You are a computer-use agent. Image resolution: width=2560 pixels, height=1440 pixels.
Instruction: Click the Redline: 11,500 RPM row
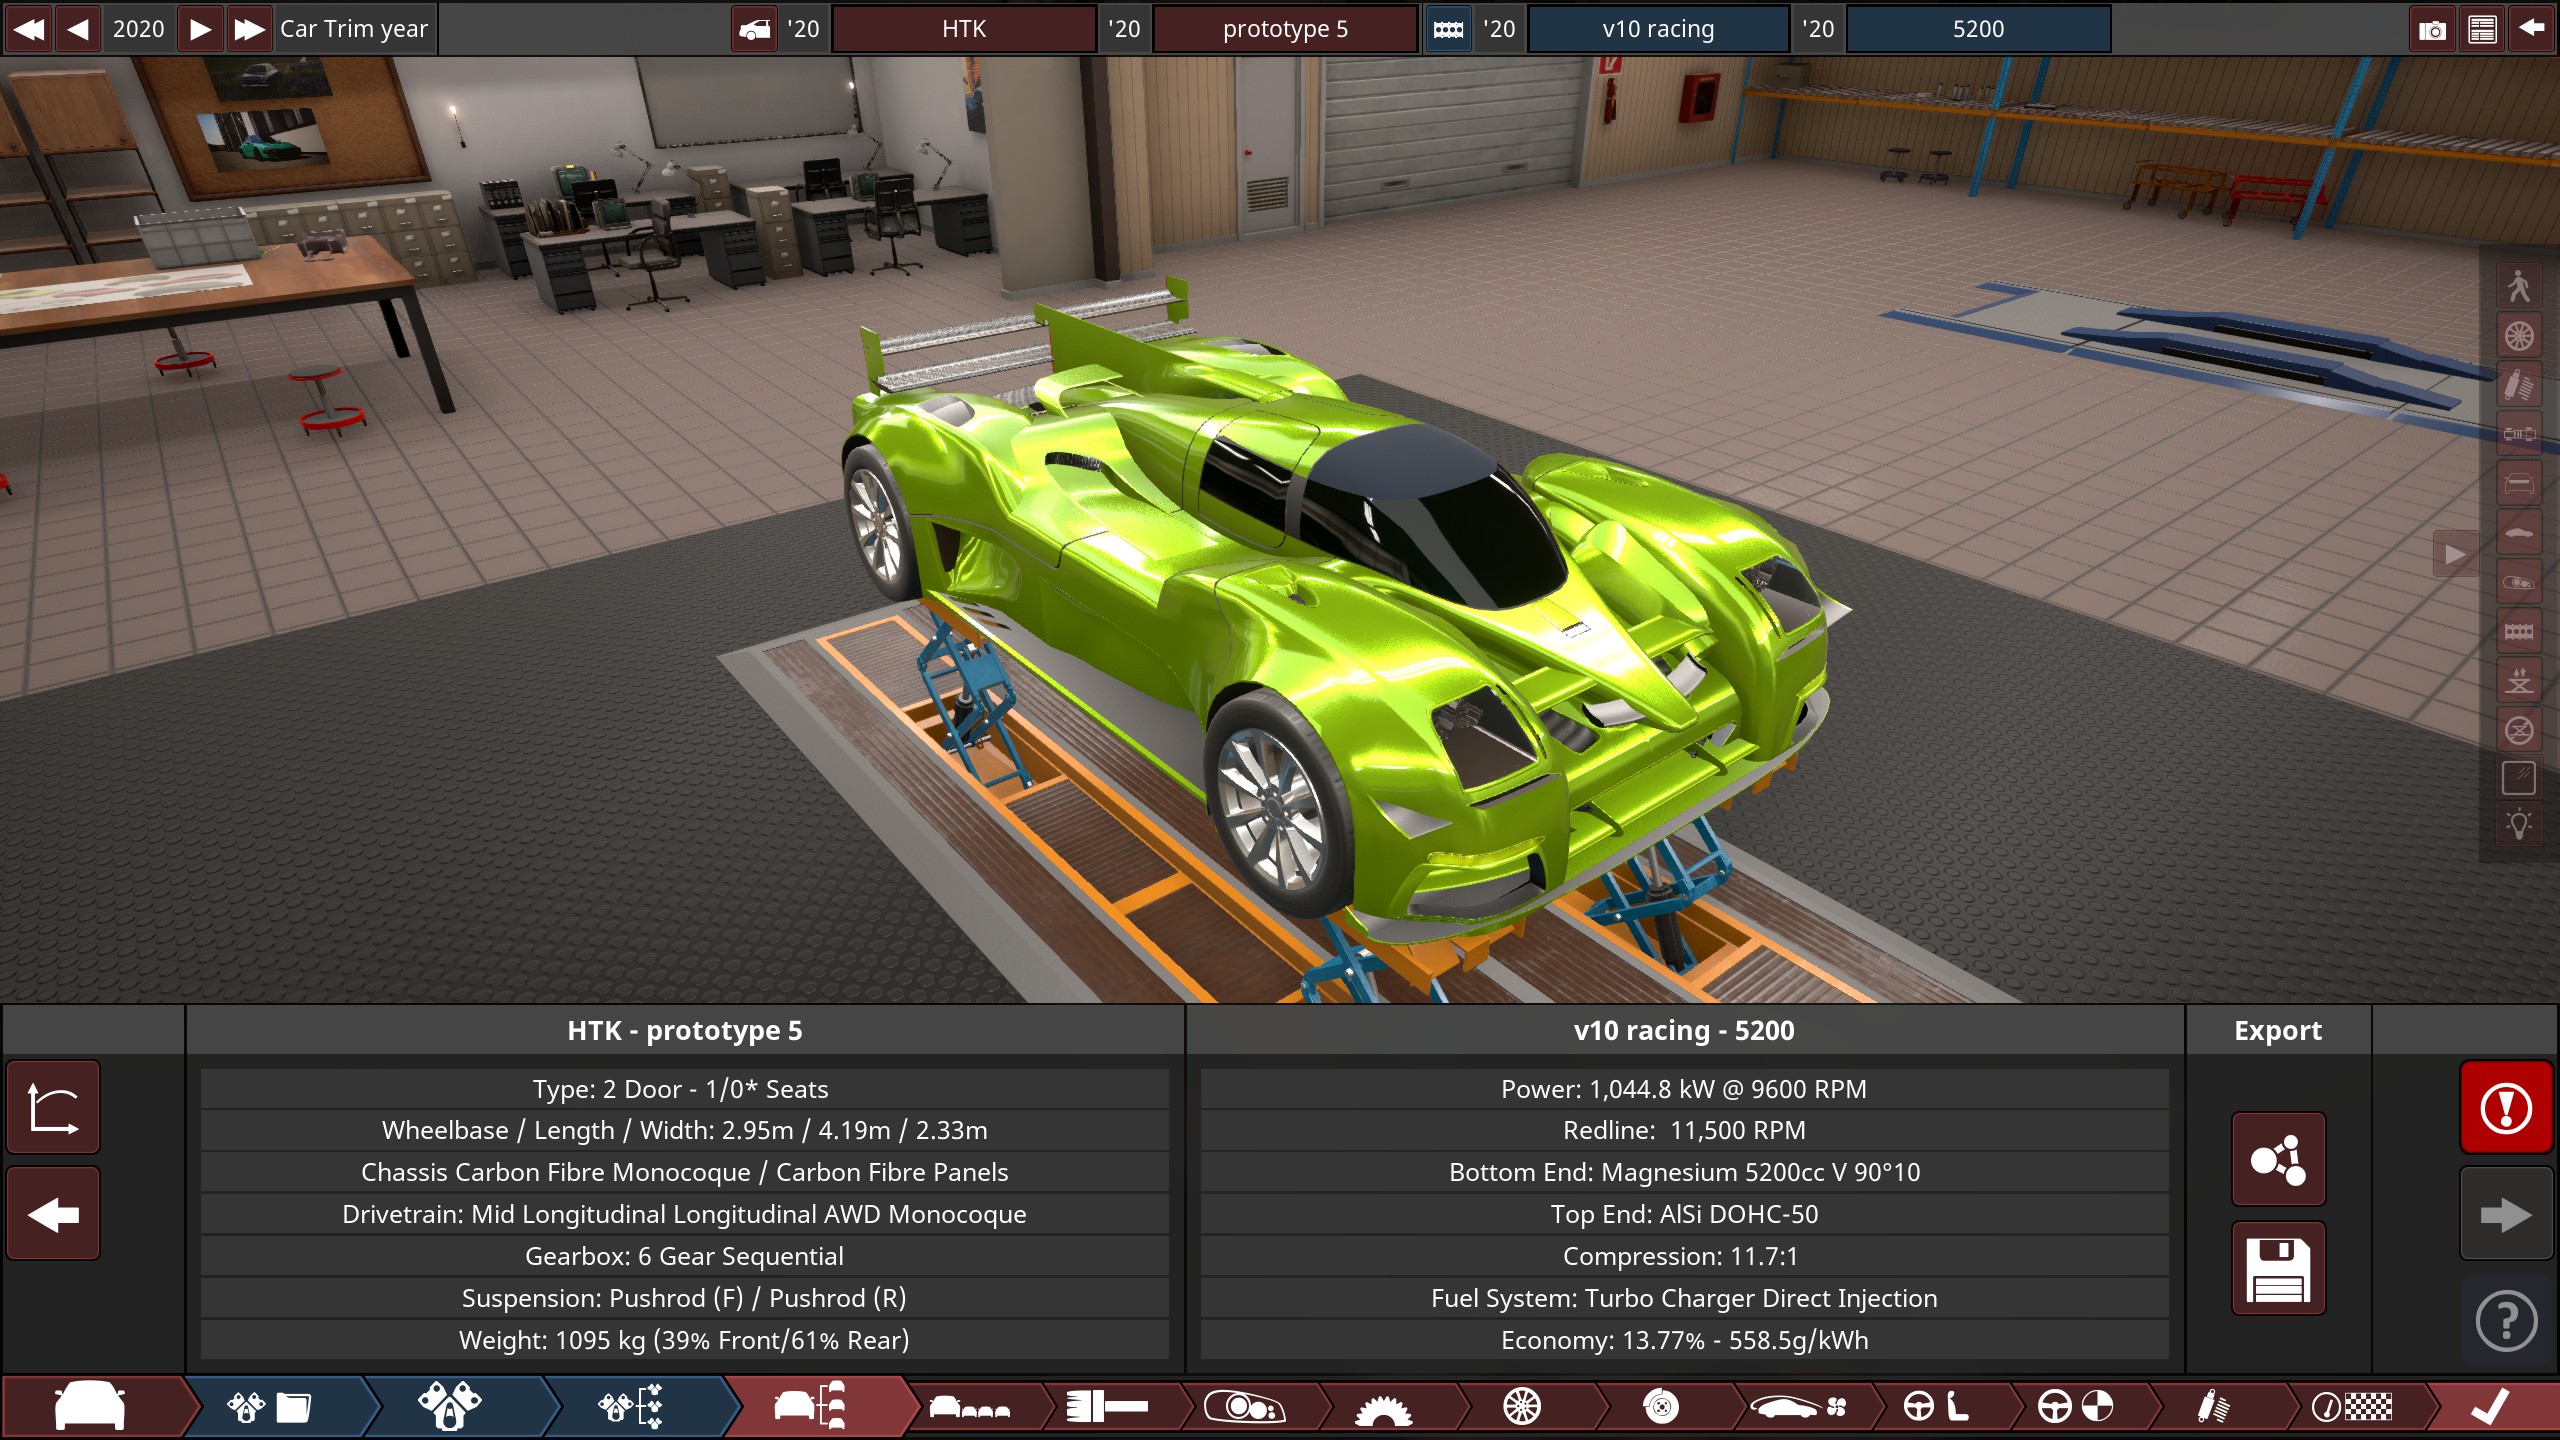coord(1684,1130)
